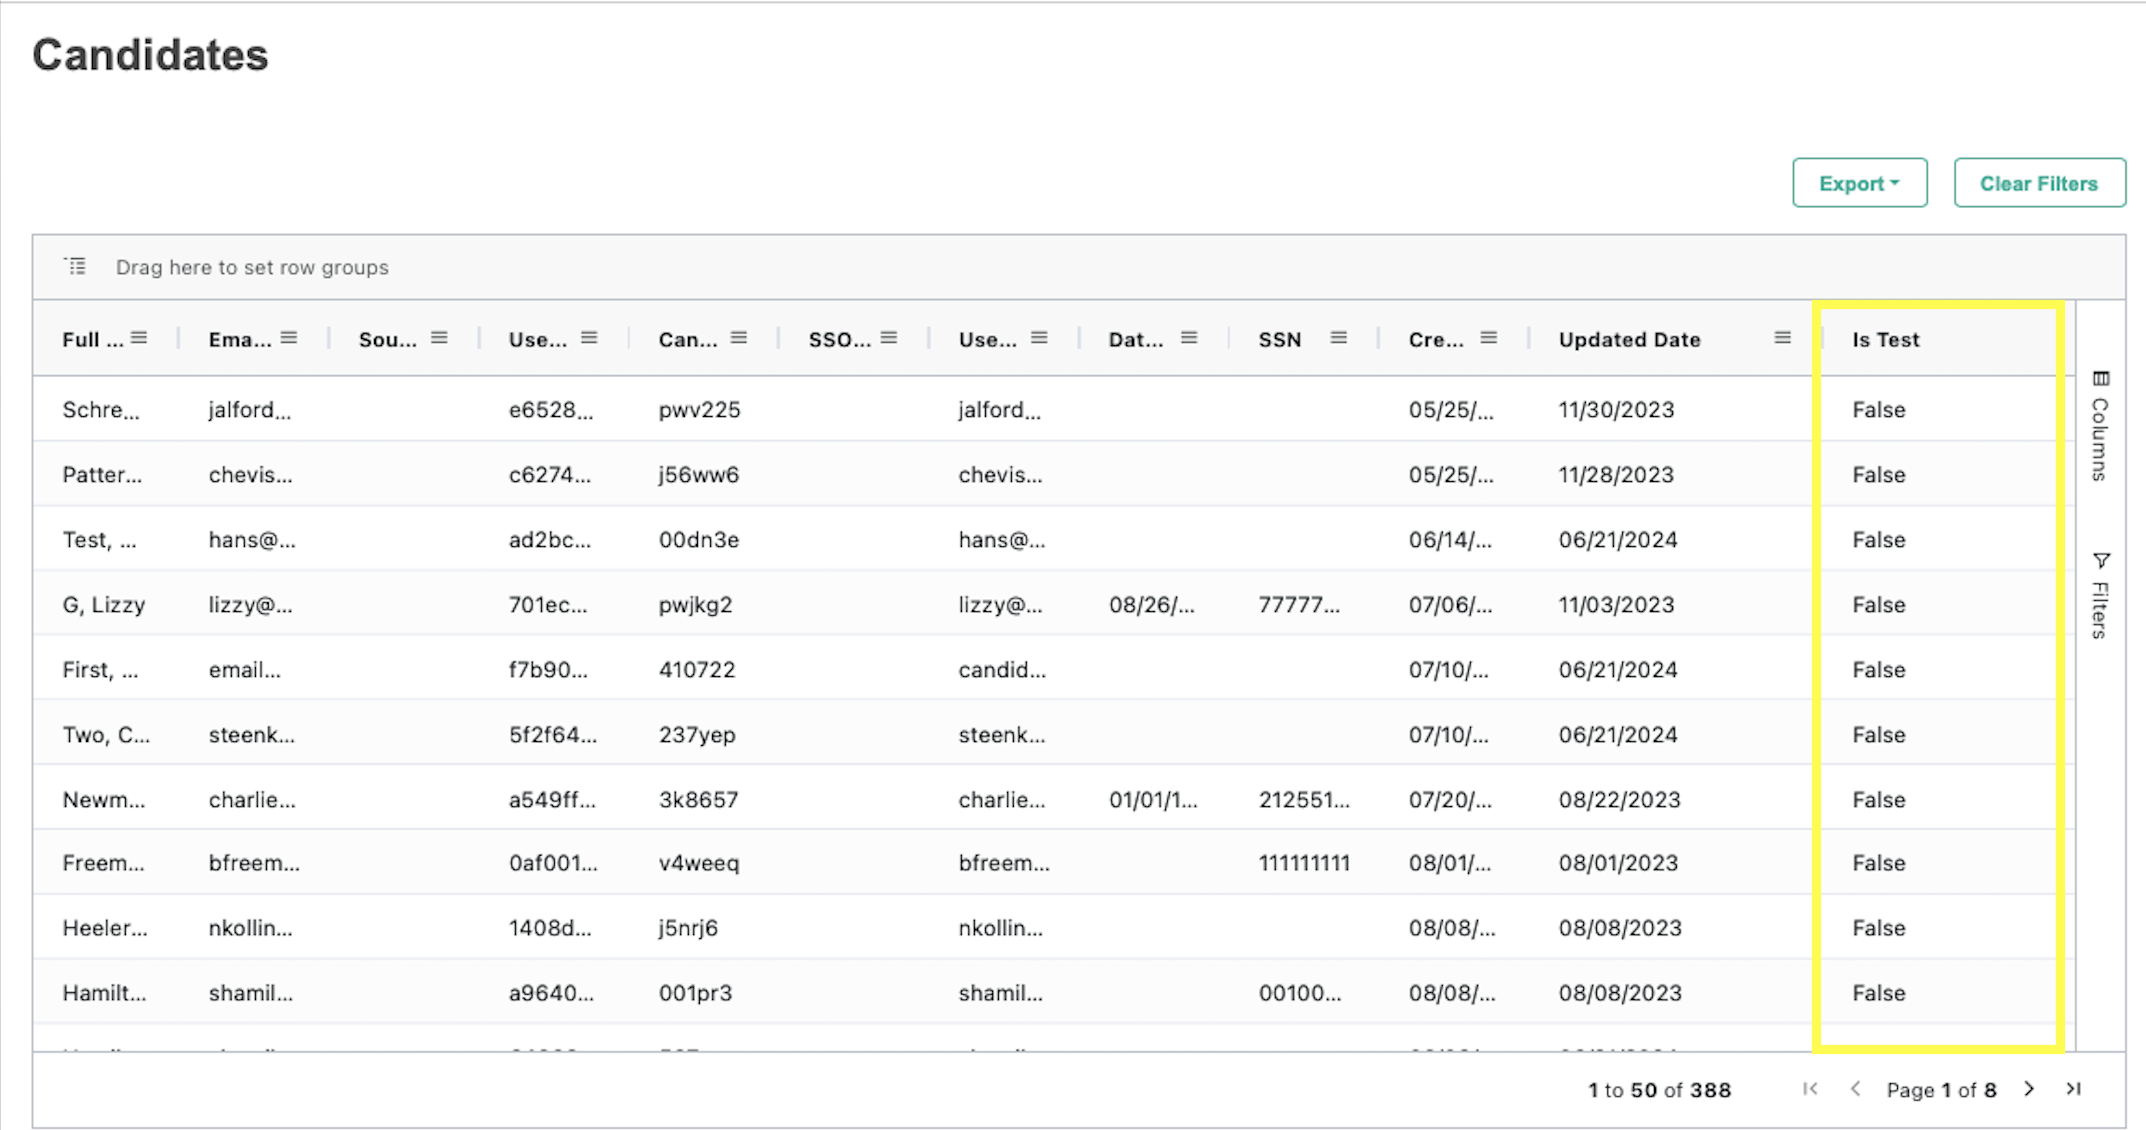
Task: Sort by the Updated Date column header
Action: 1629,340
